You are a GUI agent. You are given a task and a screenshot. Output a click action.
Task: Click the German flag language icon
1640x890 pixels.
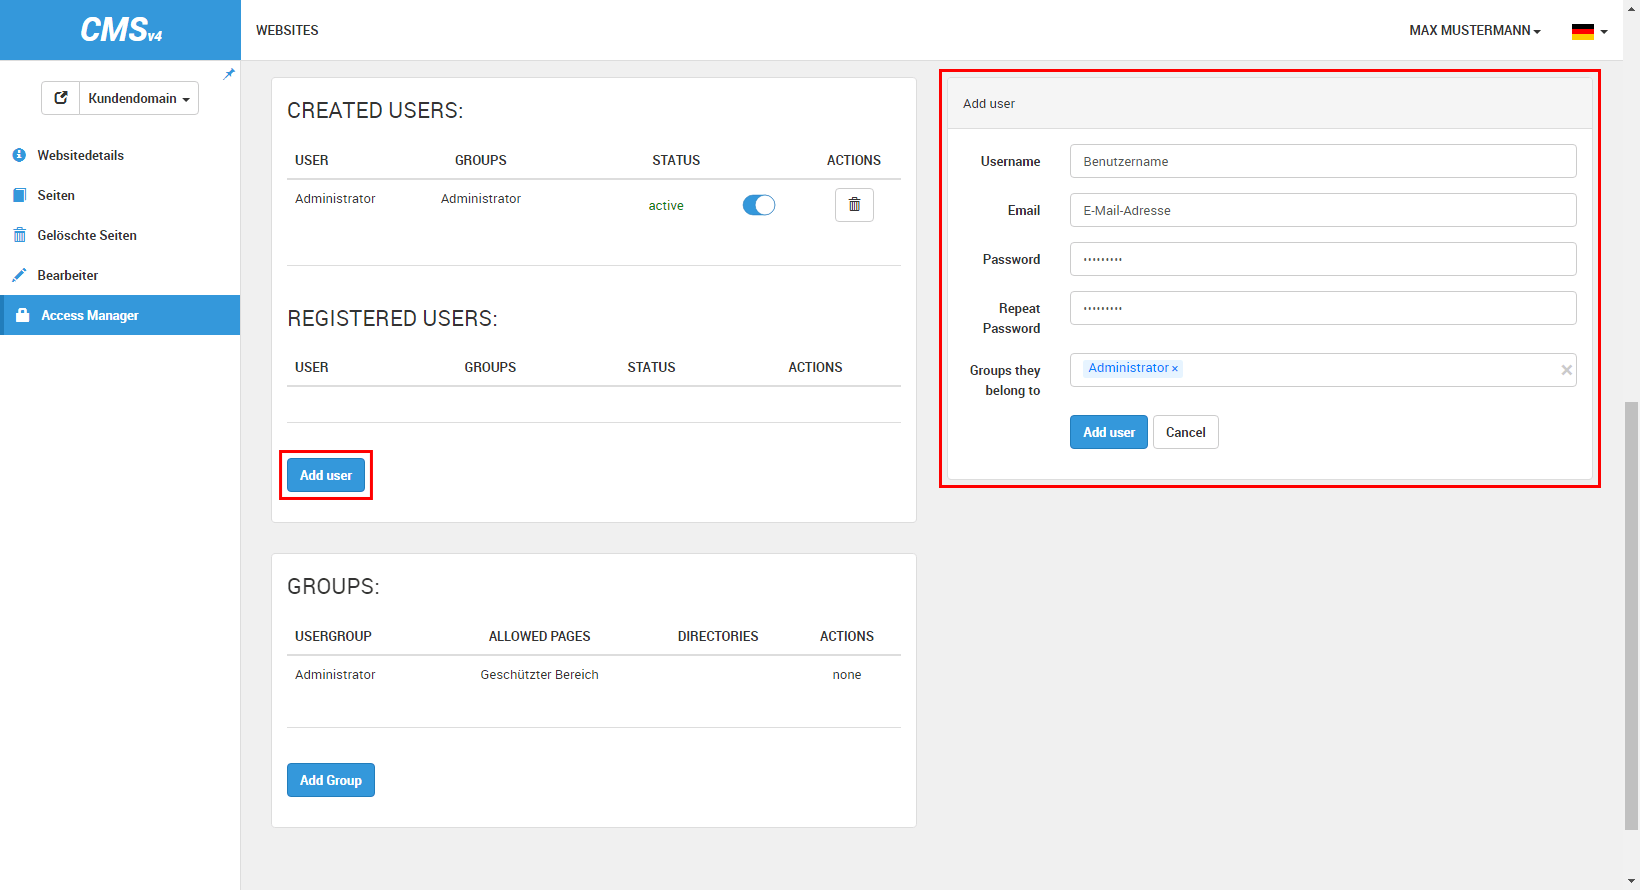[1582, 31]
